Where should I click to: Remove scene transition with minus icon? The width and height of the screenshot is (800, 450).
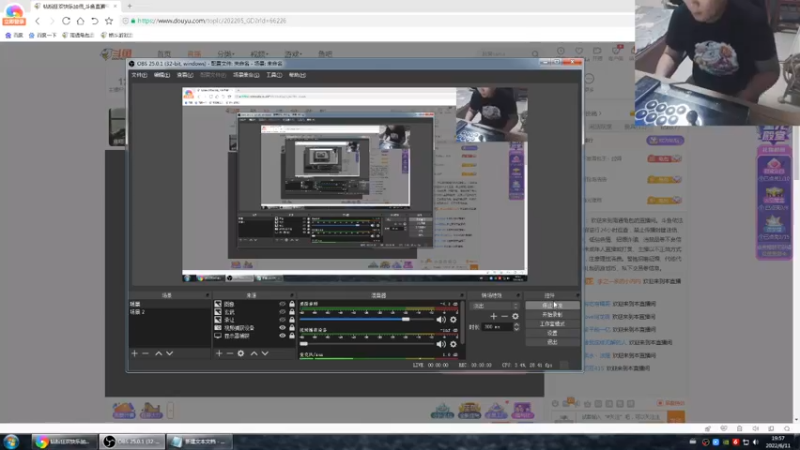(505, 316)
